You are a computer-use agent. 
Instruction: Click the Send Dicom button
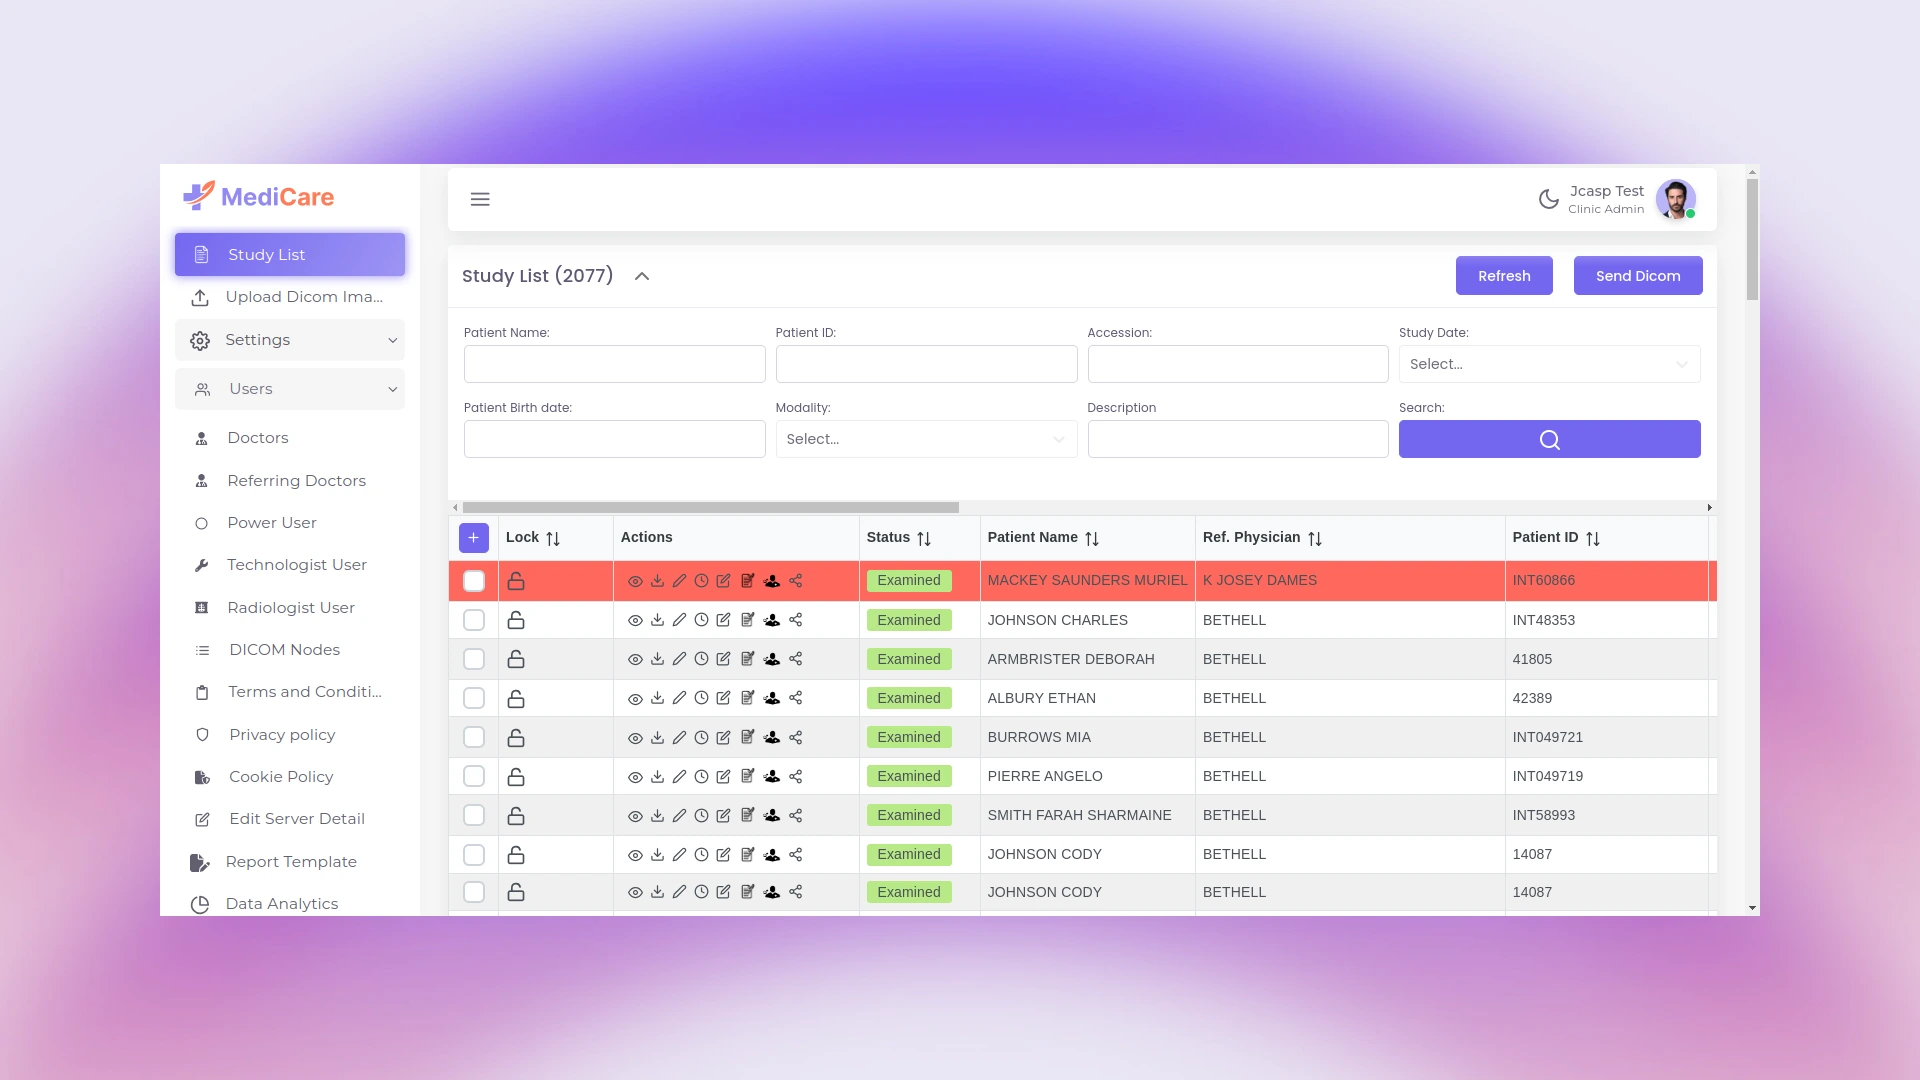1637,276
